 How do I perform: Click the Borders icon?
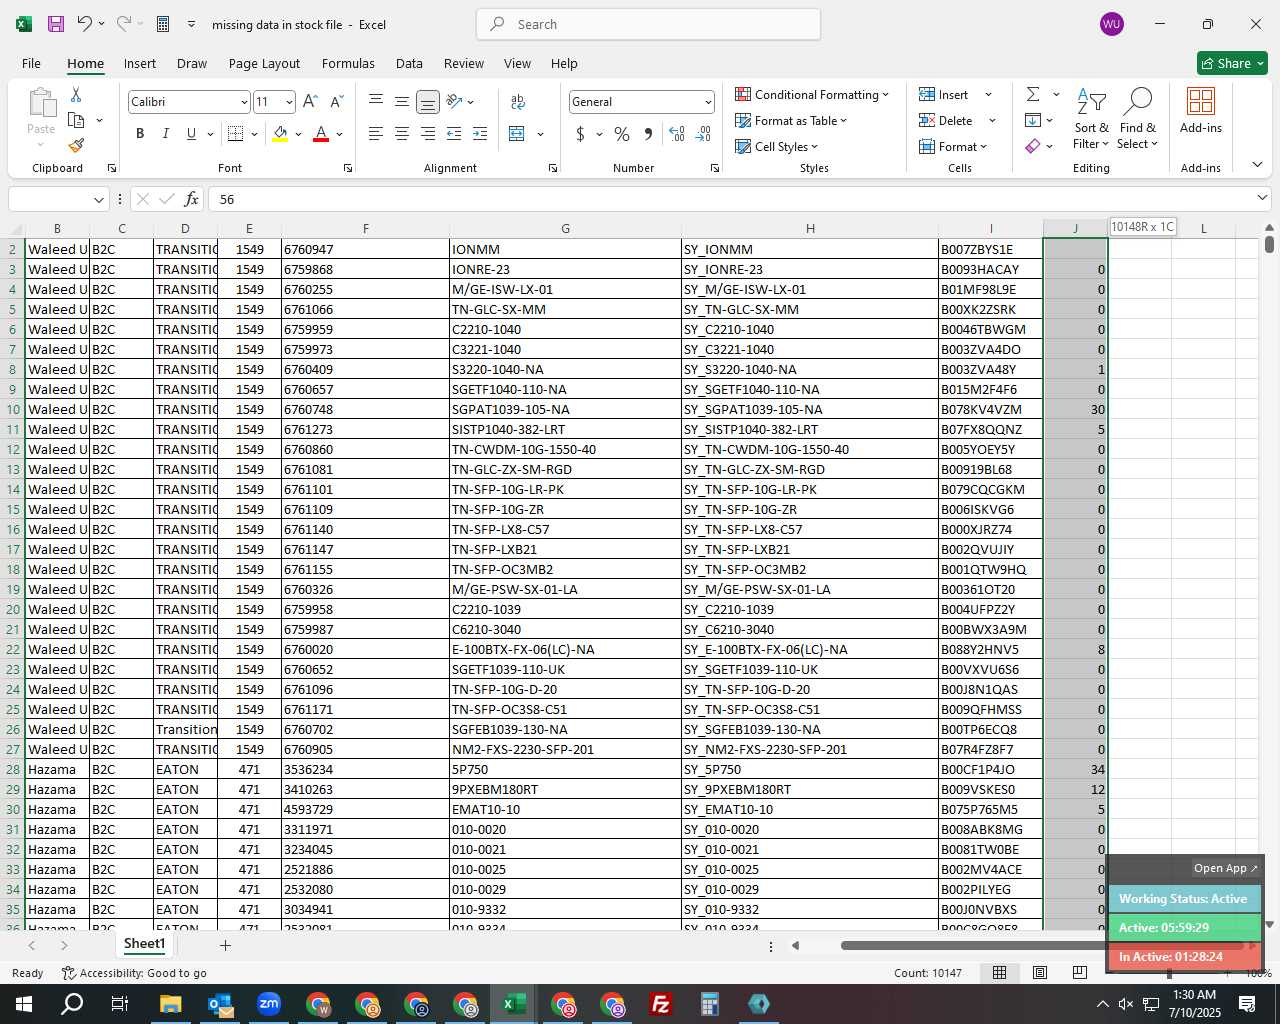(236, 133)
